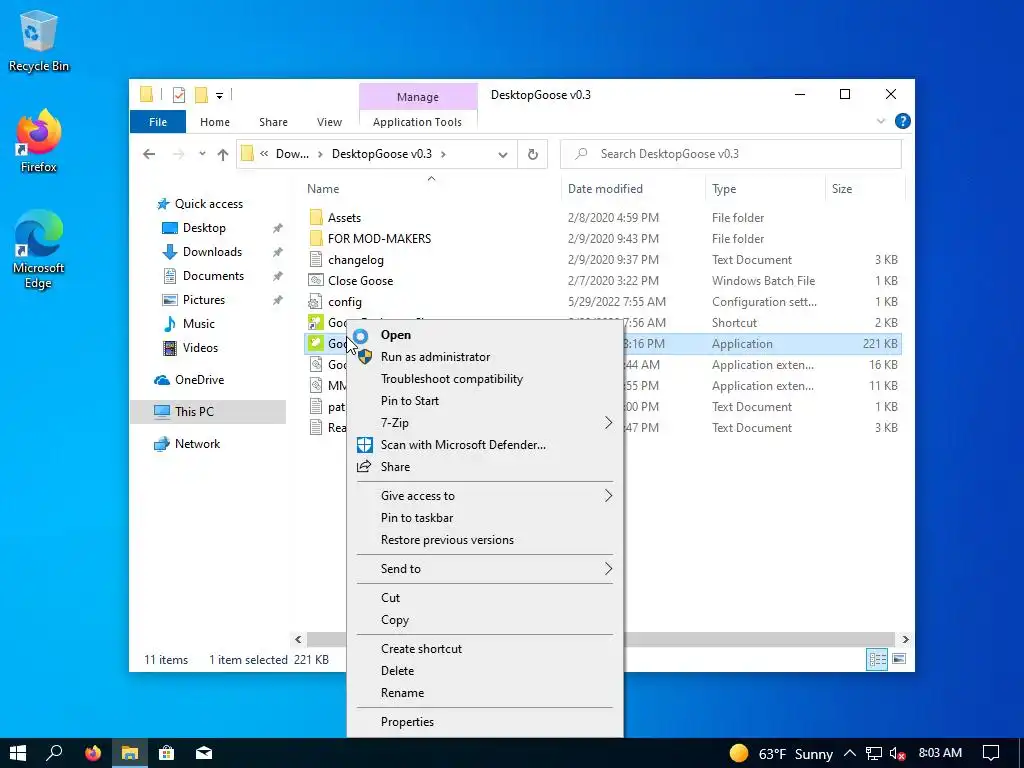
Task: Open address bar history dropdown
Action: (503, 155)
